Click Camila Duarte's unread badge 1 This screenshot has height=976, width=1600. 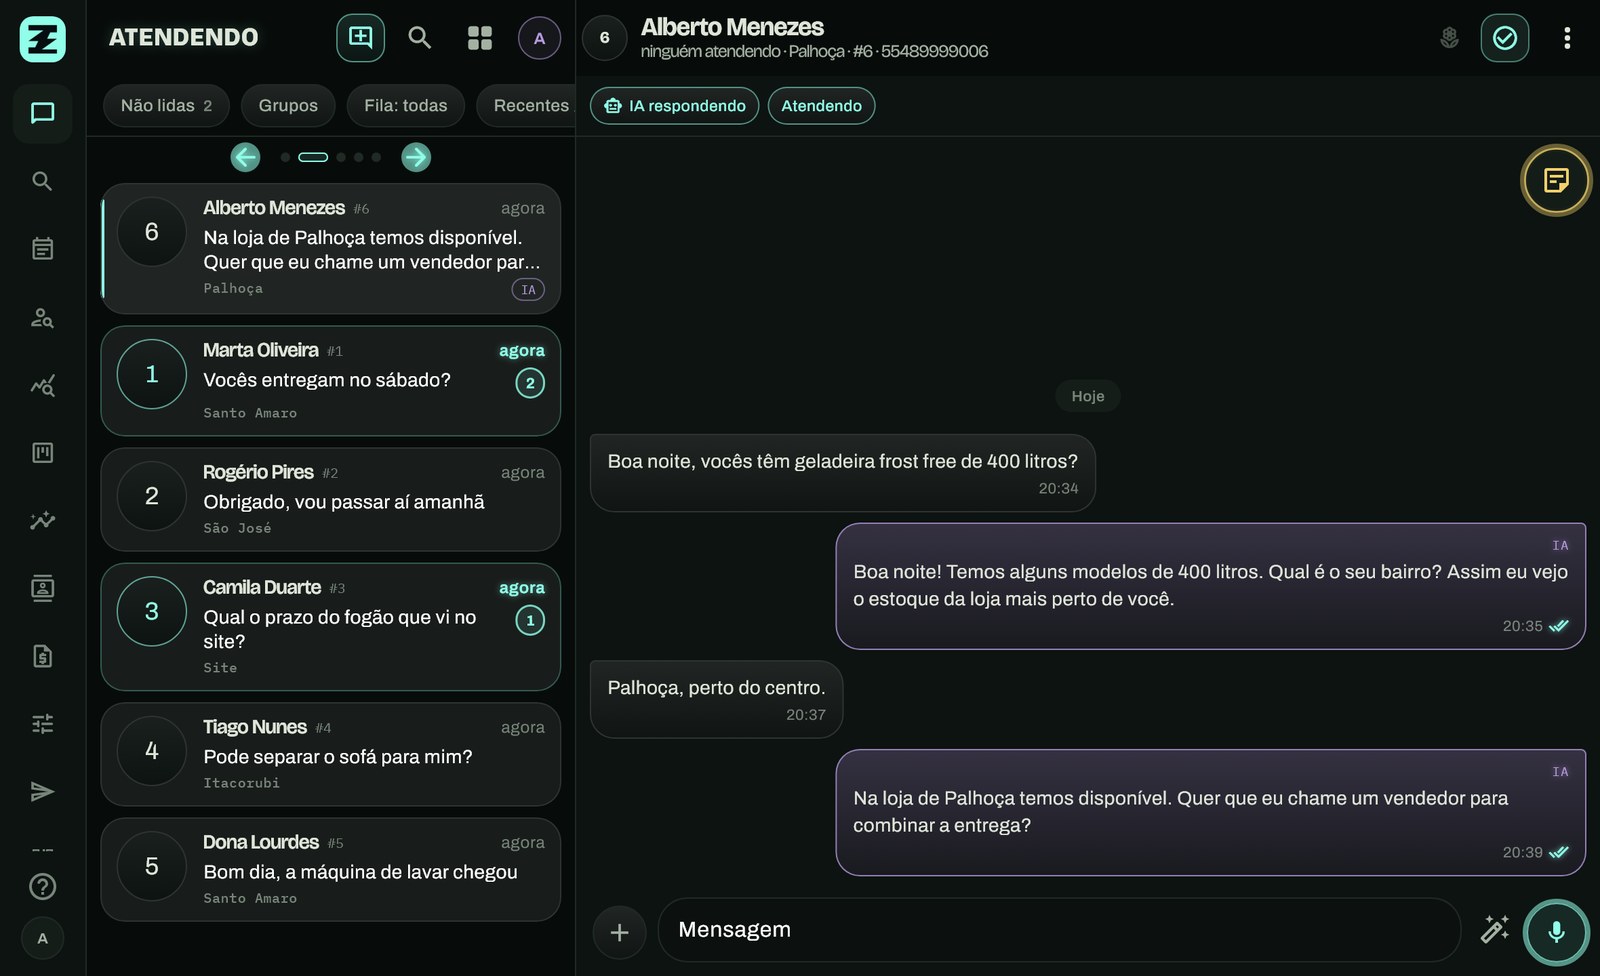530,620
